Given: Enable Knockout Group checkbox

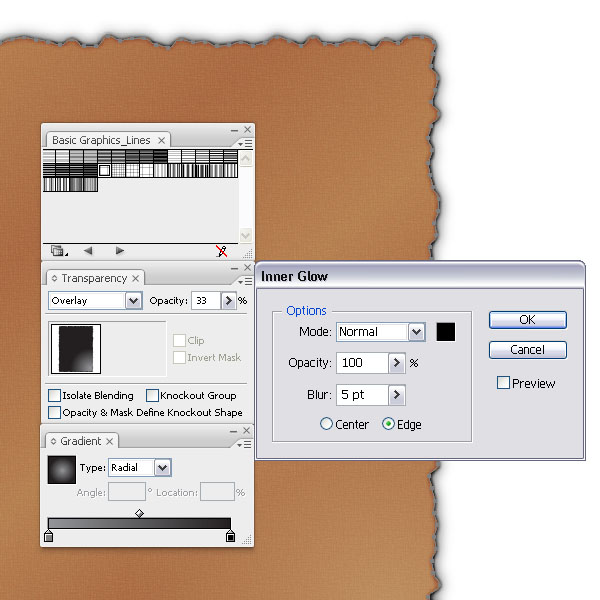Looking at the screenshot, I should click(x=152, y=395).
